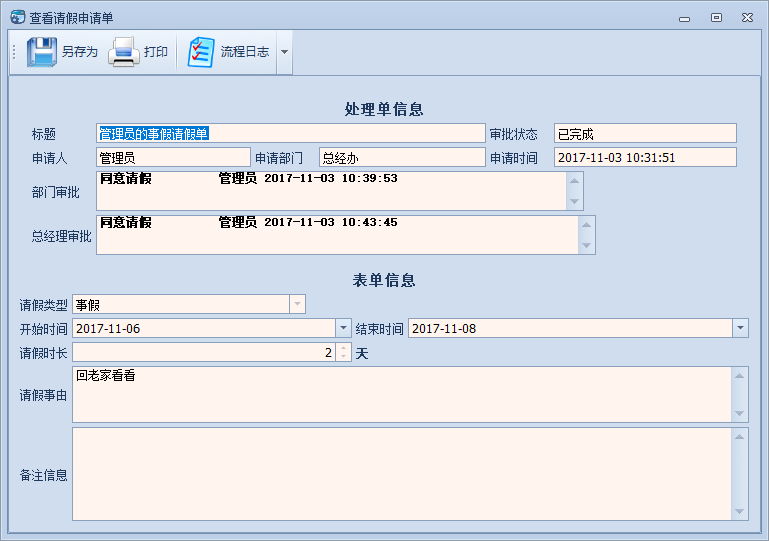Click 部门审批 scrollbar up arrow
The image size is (769, 541).
click(x=574, y=180)
